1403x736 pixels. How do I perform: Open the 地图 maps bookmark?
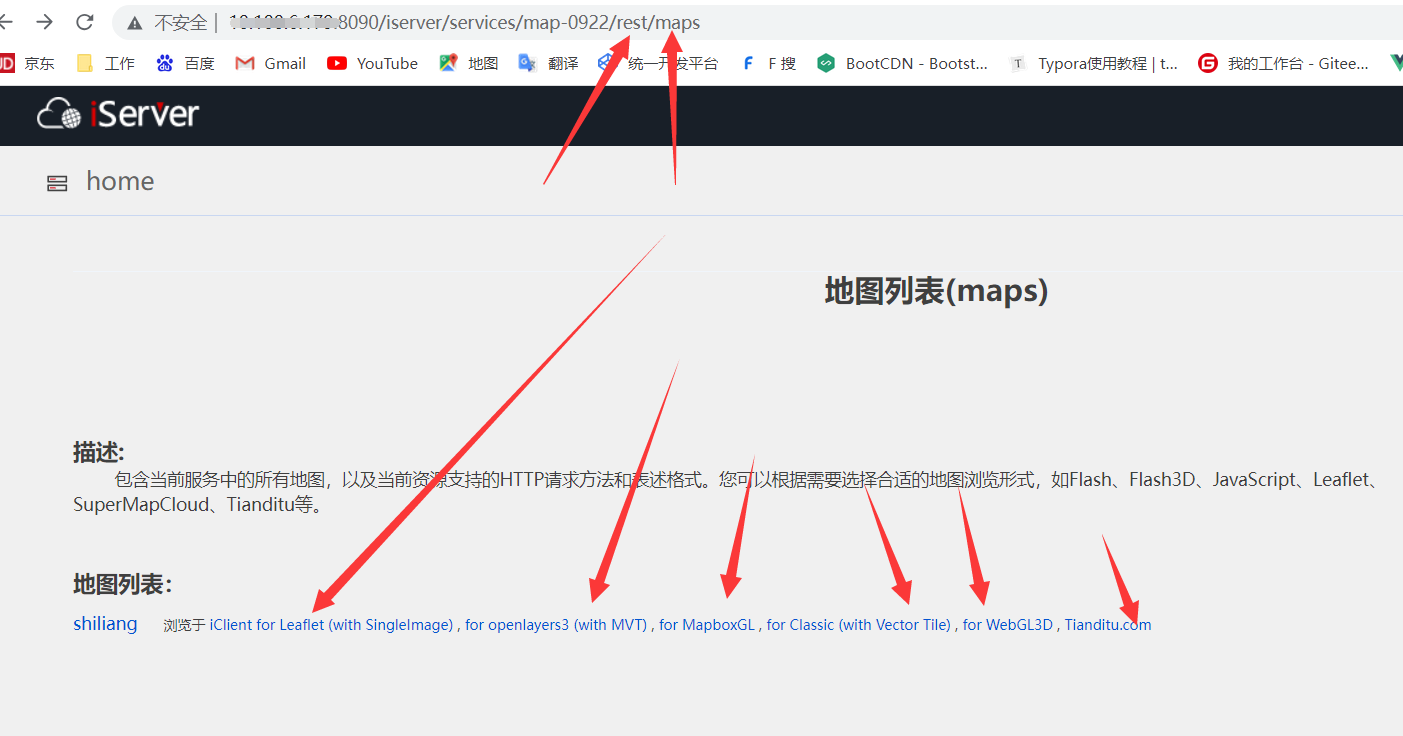[x=469, y=63]
